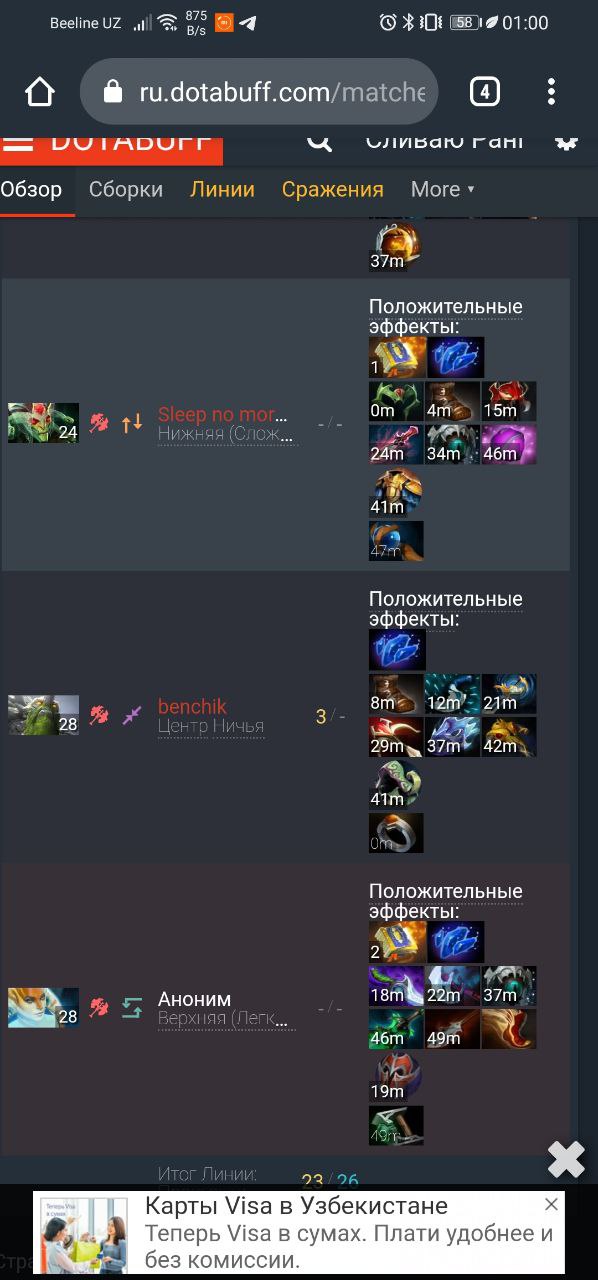Click benchik's 8m boots item icon
The image size is (598, 1280).
pos(396,693)
